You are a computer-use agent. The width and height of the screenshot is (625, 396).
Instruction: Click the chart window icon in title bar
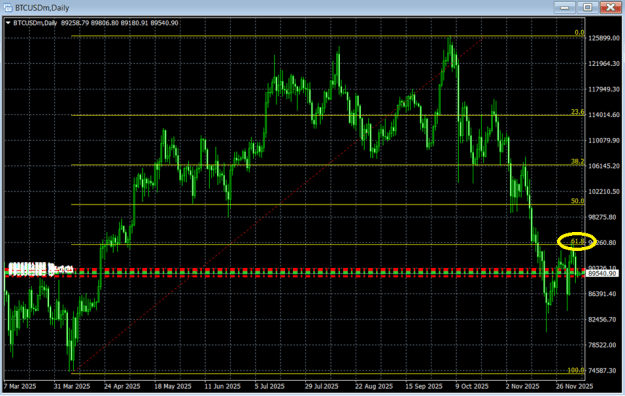pyautogui.click(x=8, y=8)
